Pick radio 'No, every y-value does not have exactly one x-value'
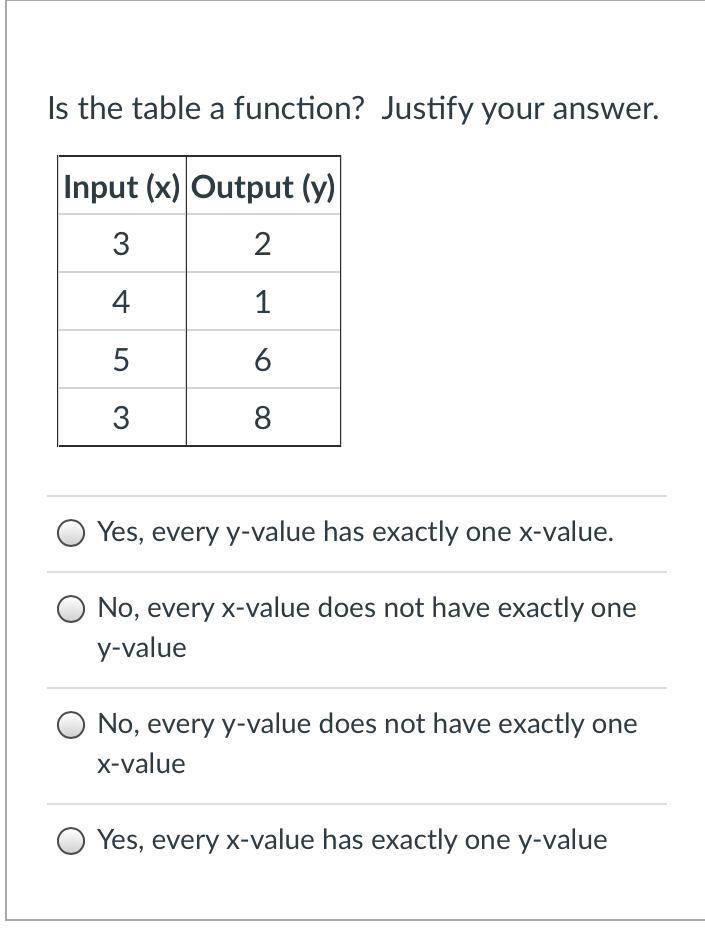705x933 pixels. point(70,724)
